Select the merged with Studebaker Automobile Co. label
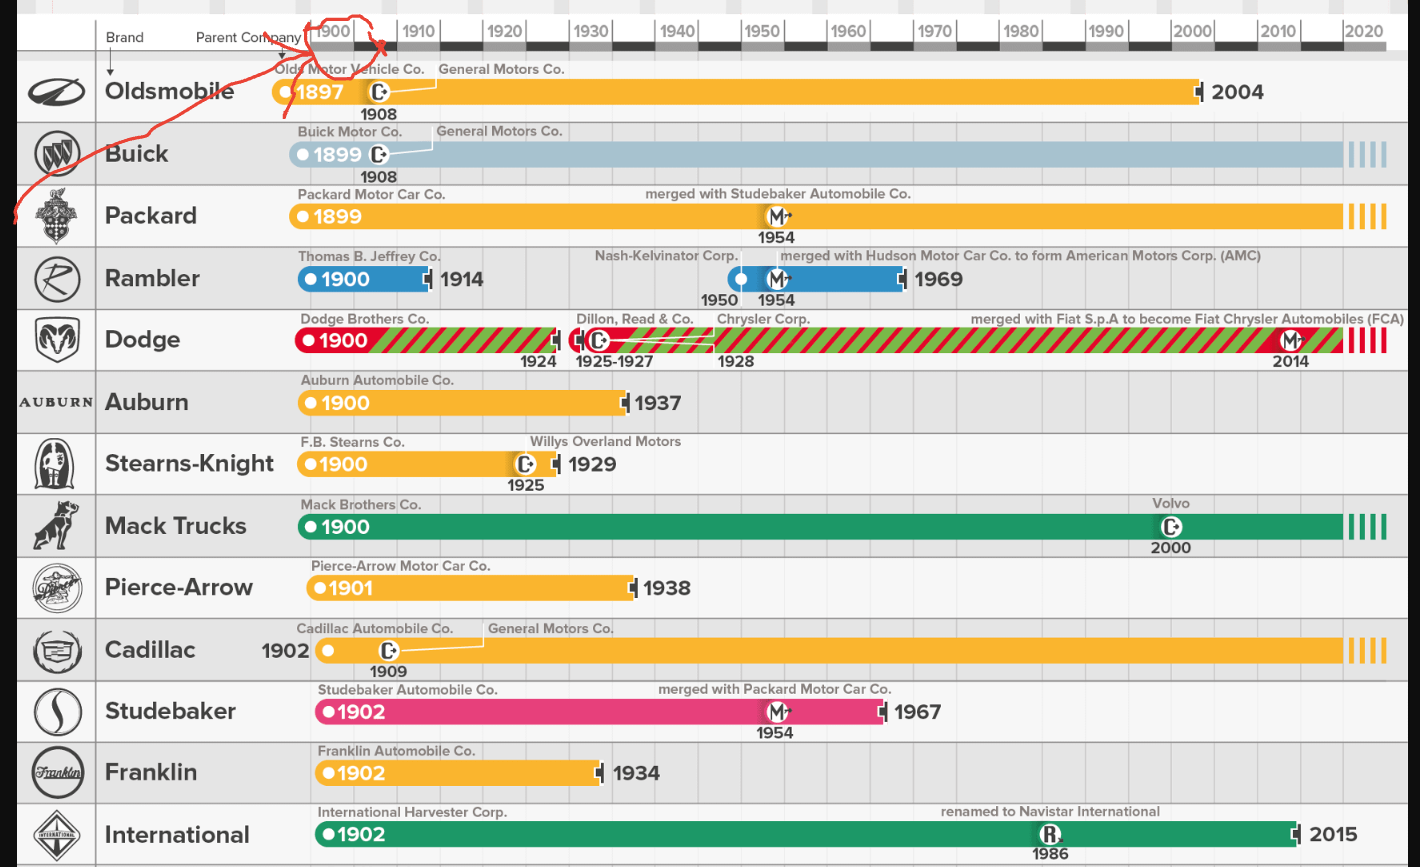 [778, 194]
